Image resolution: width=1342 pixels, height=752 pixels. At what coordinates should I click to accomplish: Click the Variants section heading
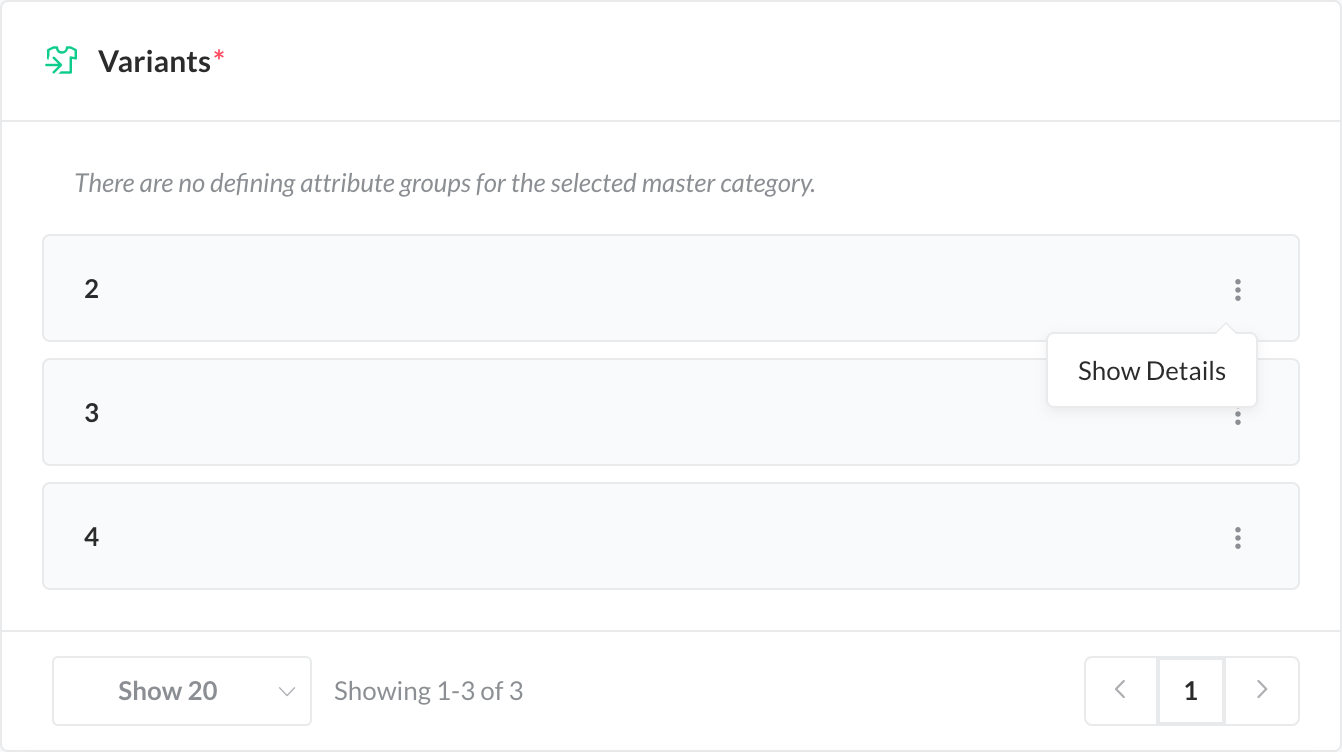(154, 61)
